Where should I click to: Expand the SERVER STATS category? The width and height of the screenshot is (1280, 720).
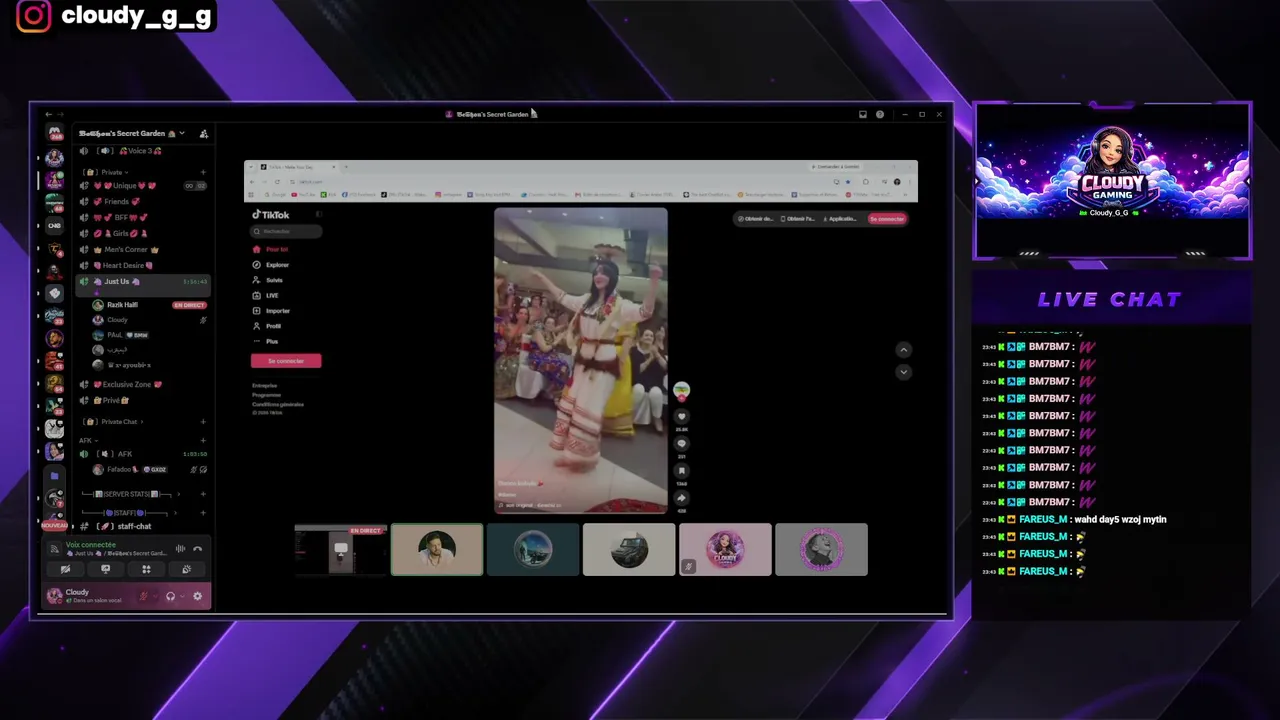(x=130, y=494)
